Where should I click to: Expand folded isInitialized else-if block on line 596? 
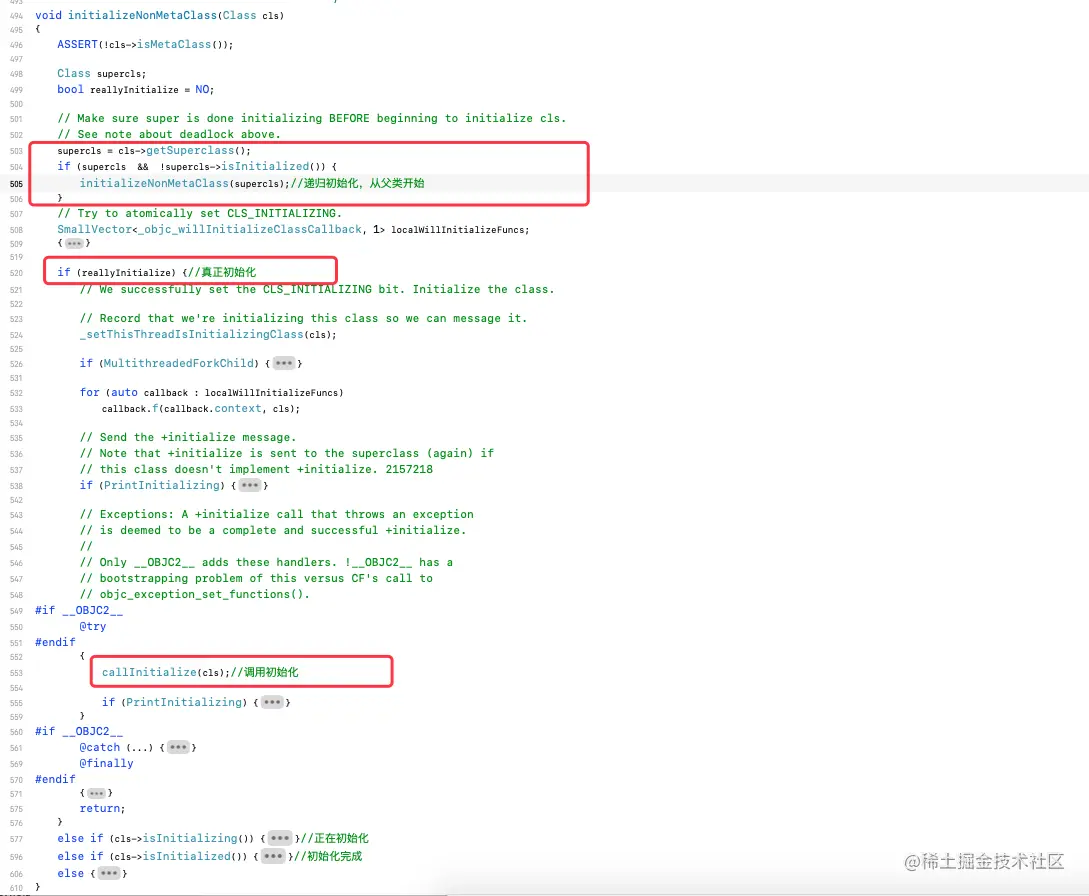(x=273, y=856)
